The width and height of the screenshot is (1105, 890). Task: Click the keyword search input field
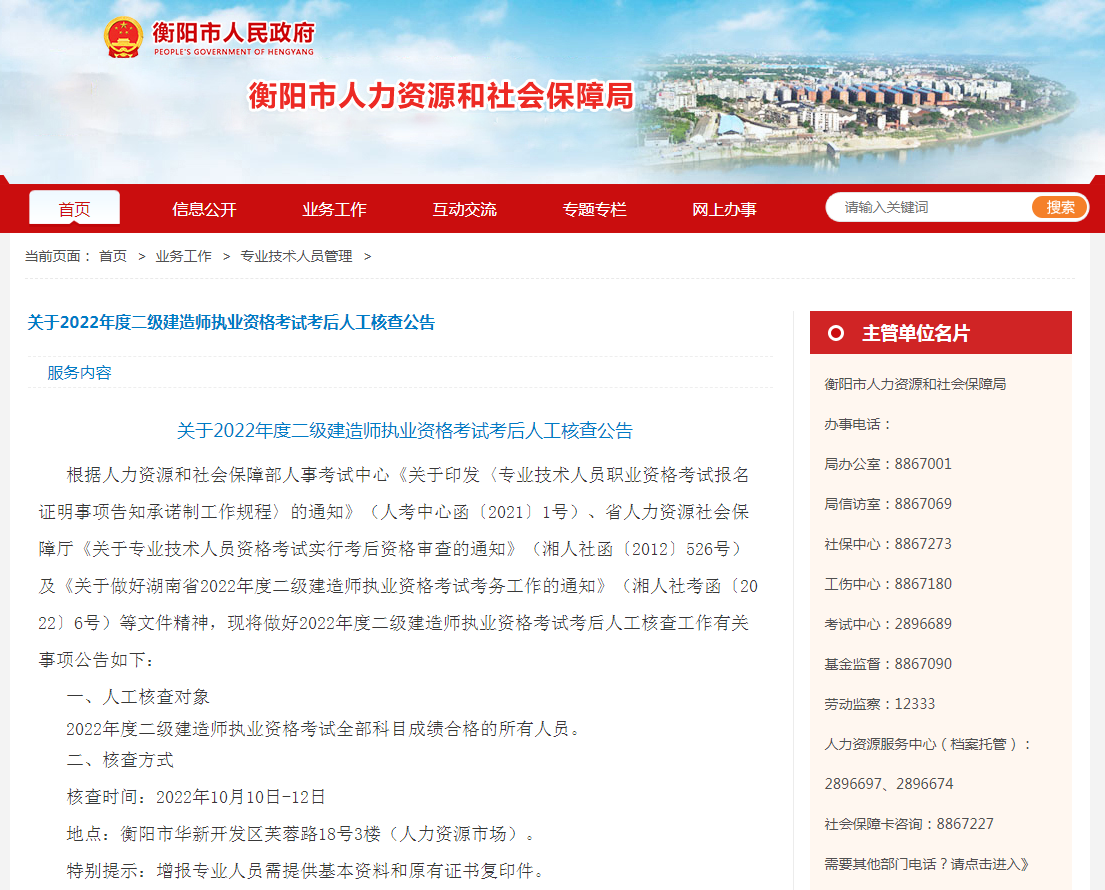coord(930,207)
